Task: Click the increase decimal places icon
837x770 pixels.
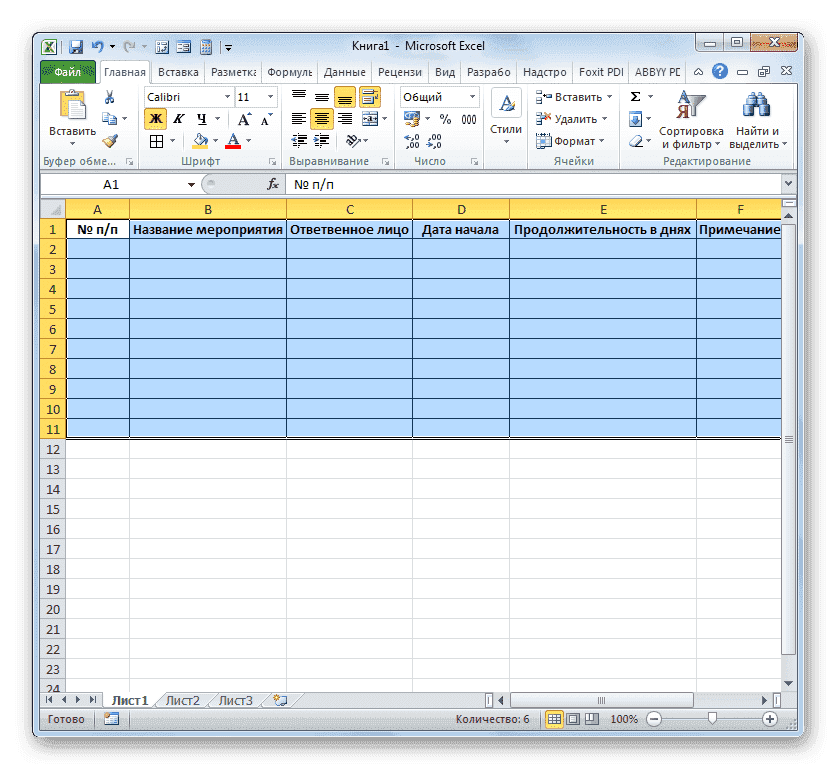Action: pyautogui.click(x=411, y=141)
